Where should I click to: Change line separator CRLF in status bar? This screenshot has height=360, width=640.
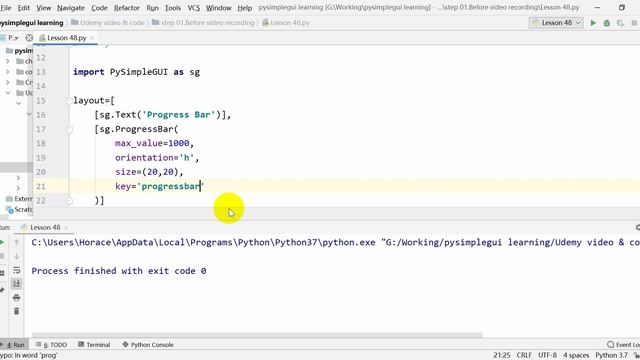coord(524,356)
